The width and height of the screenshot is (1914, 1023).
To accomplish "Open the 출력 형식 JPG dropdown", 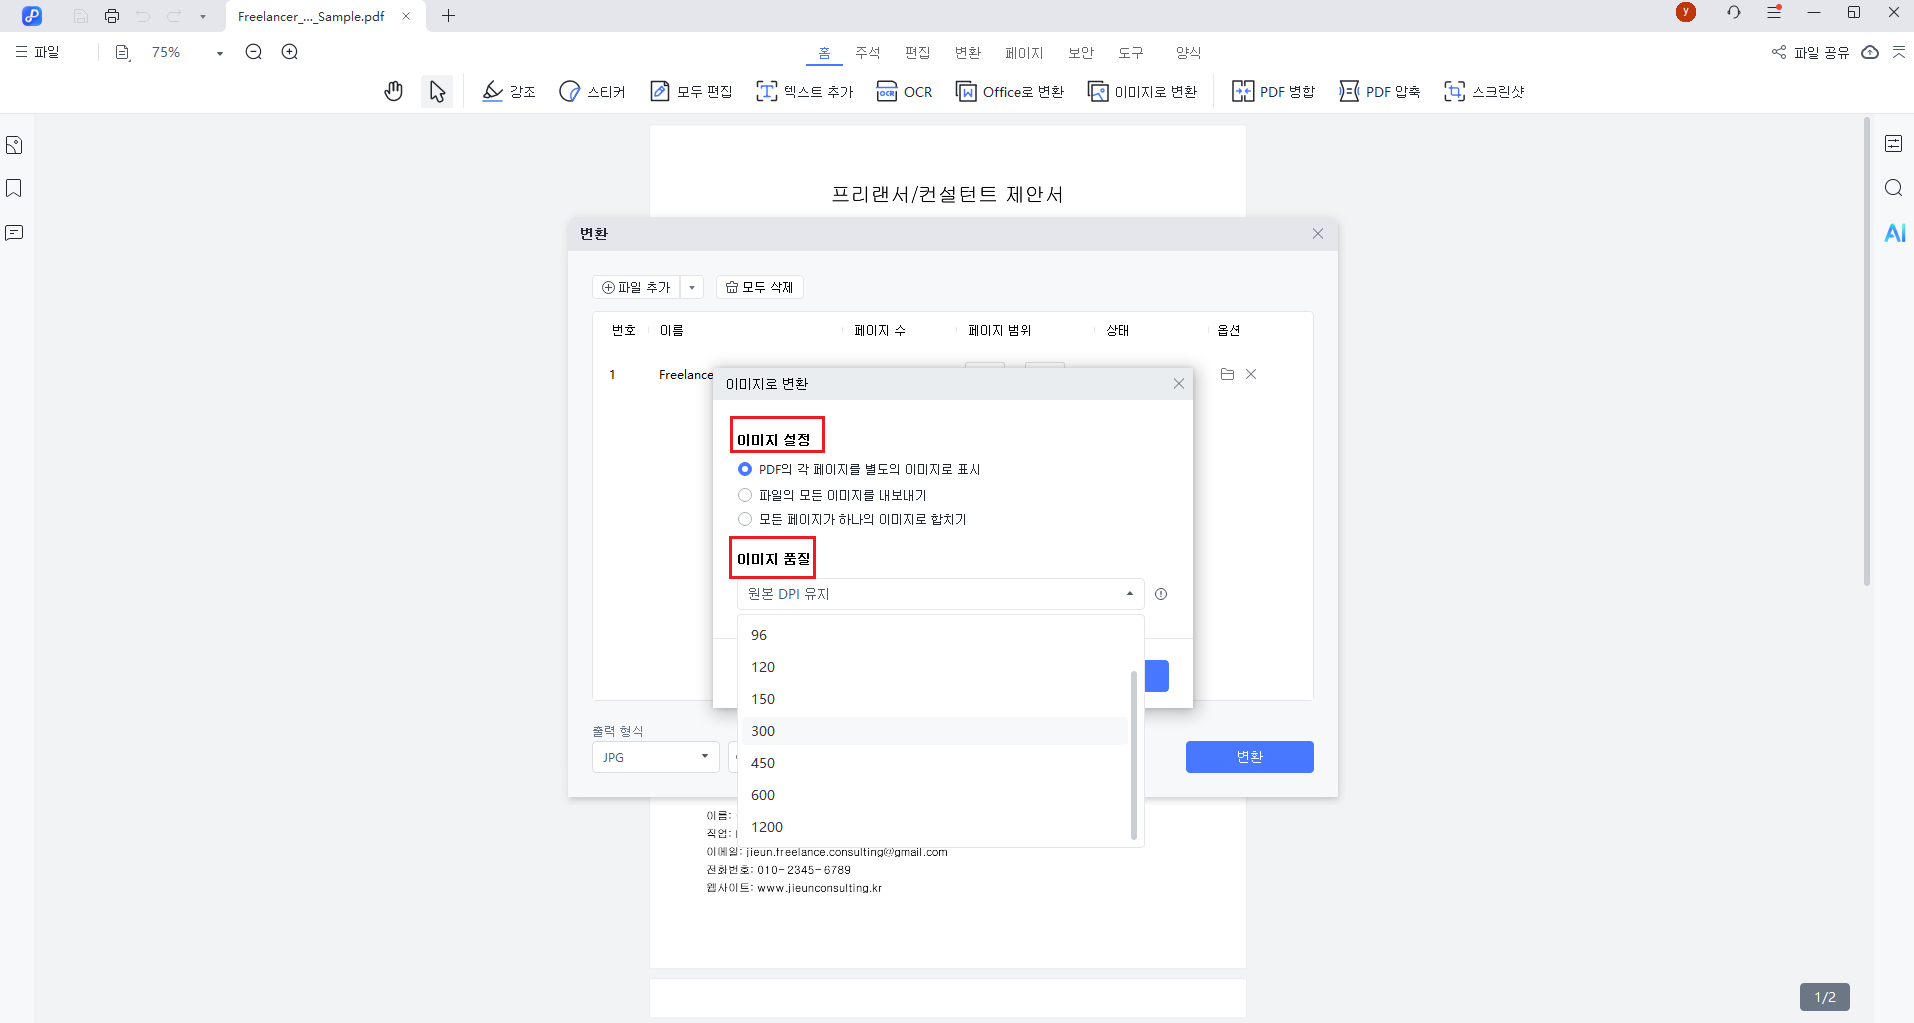I will click(x=655, y=757).
